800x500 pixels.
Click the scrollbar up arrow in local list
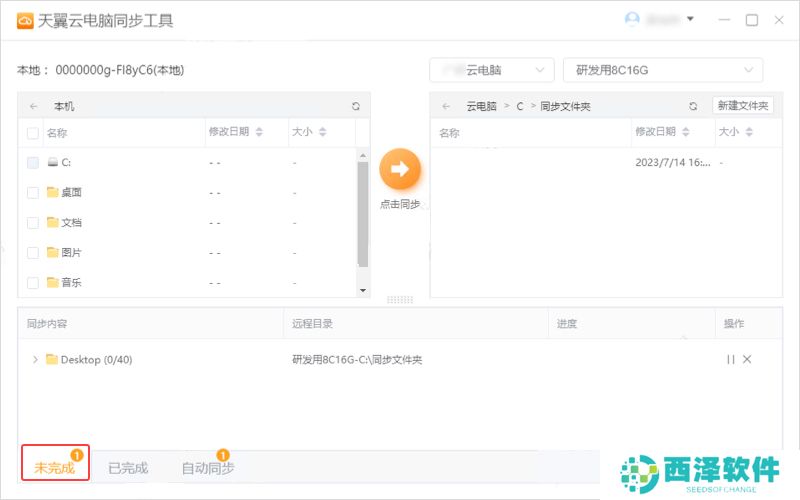(363, 155)
